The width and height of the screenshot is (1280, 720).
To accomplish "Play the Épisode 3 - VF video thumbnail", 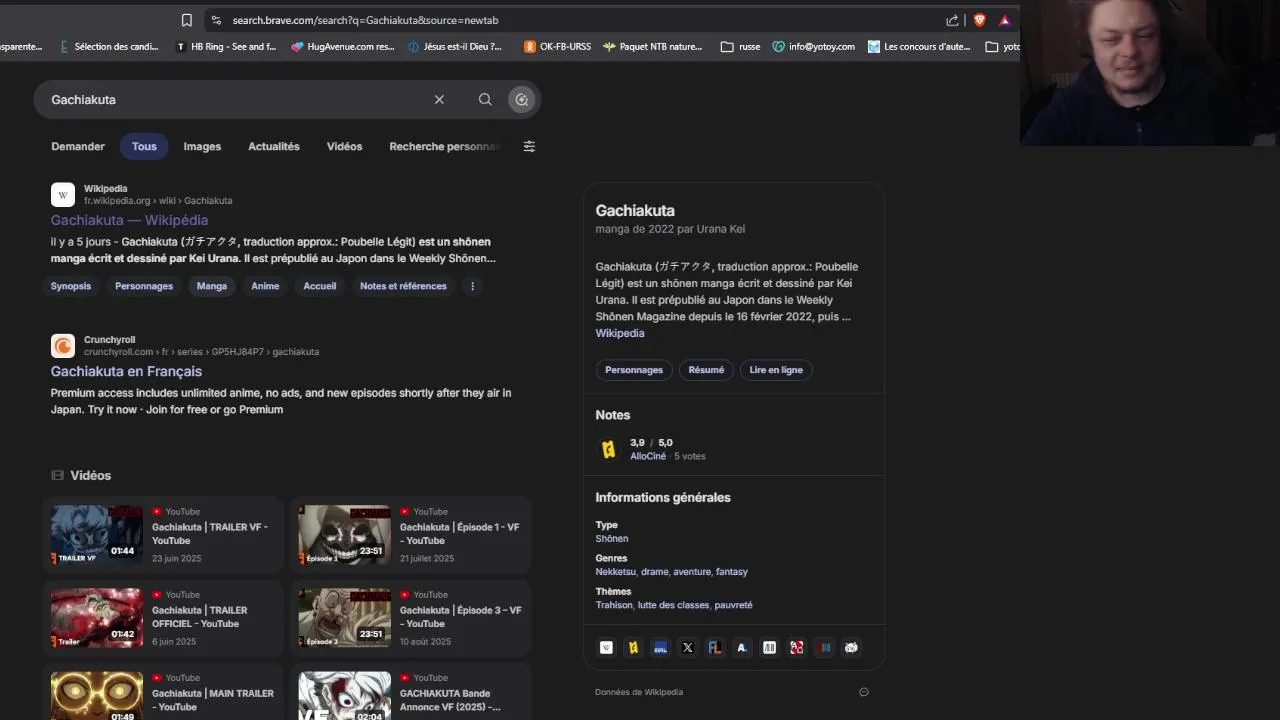I will coord(345,617).
